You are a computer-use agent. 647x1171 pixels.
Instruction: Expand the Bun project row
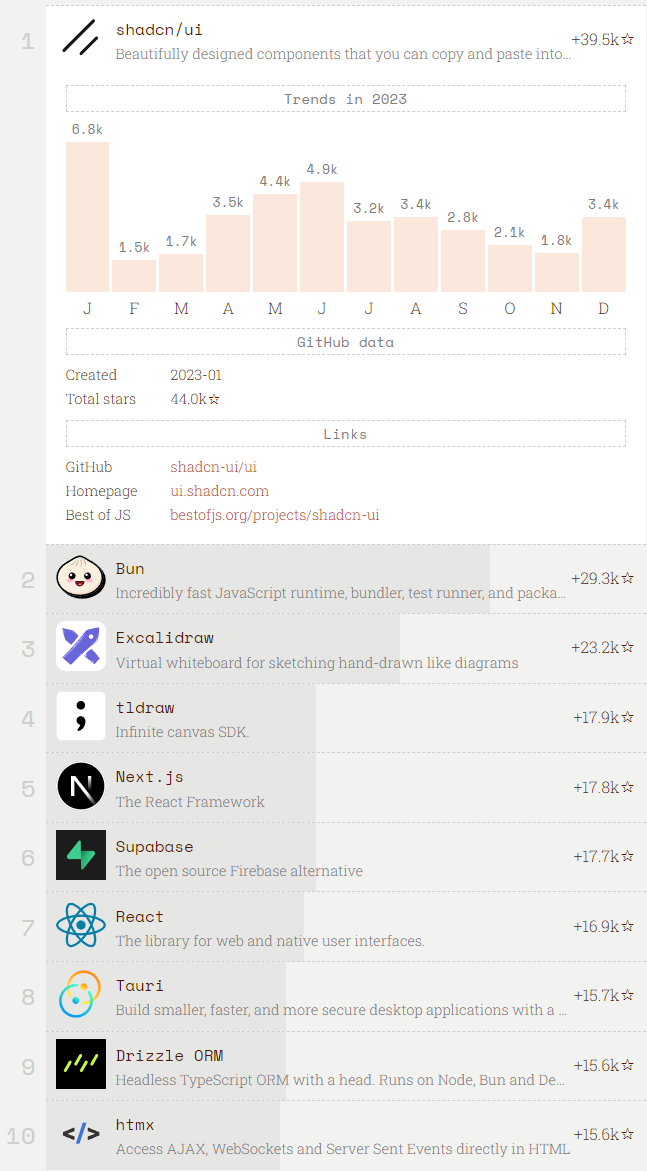(340, 580)
